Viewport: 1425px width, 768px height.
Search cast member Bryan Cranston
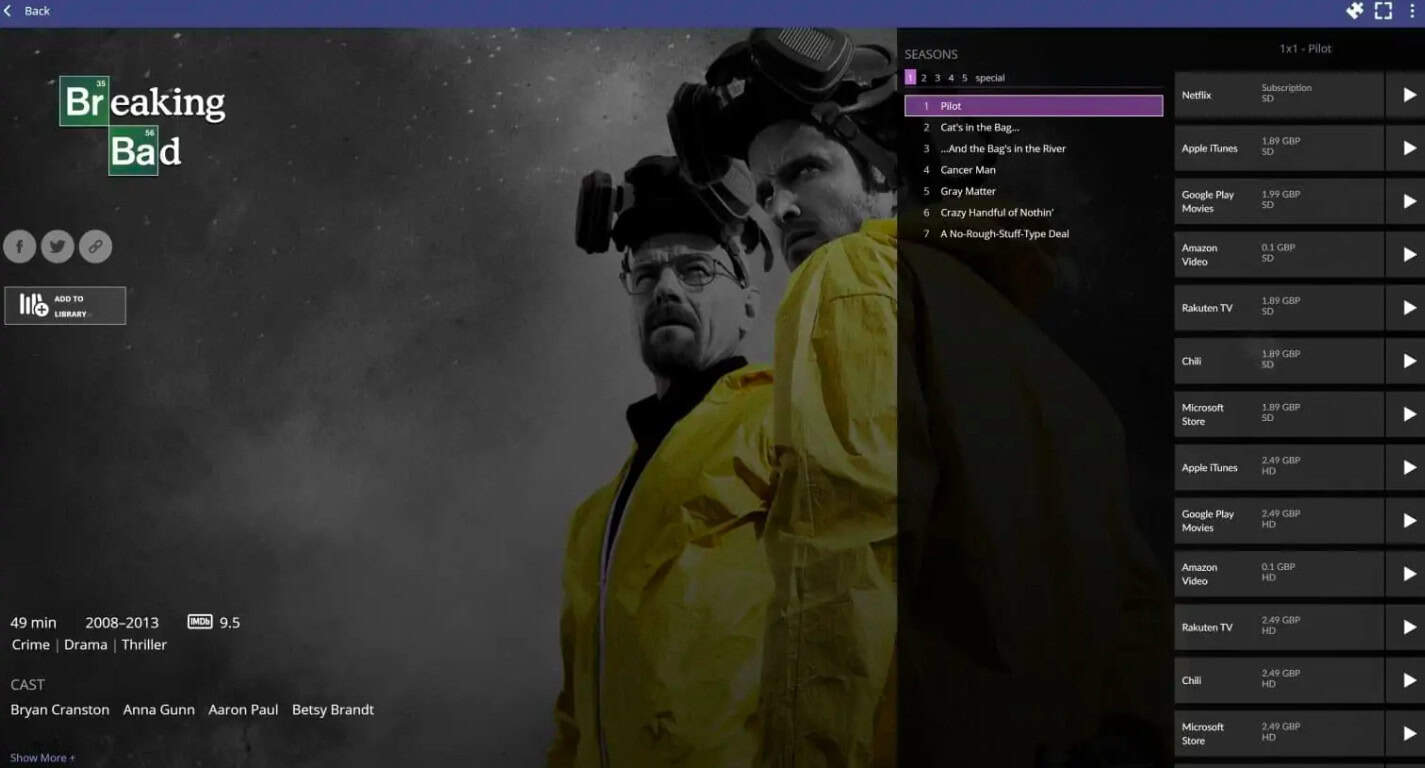(60, 710)
